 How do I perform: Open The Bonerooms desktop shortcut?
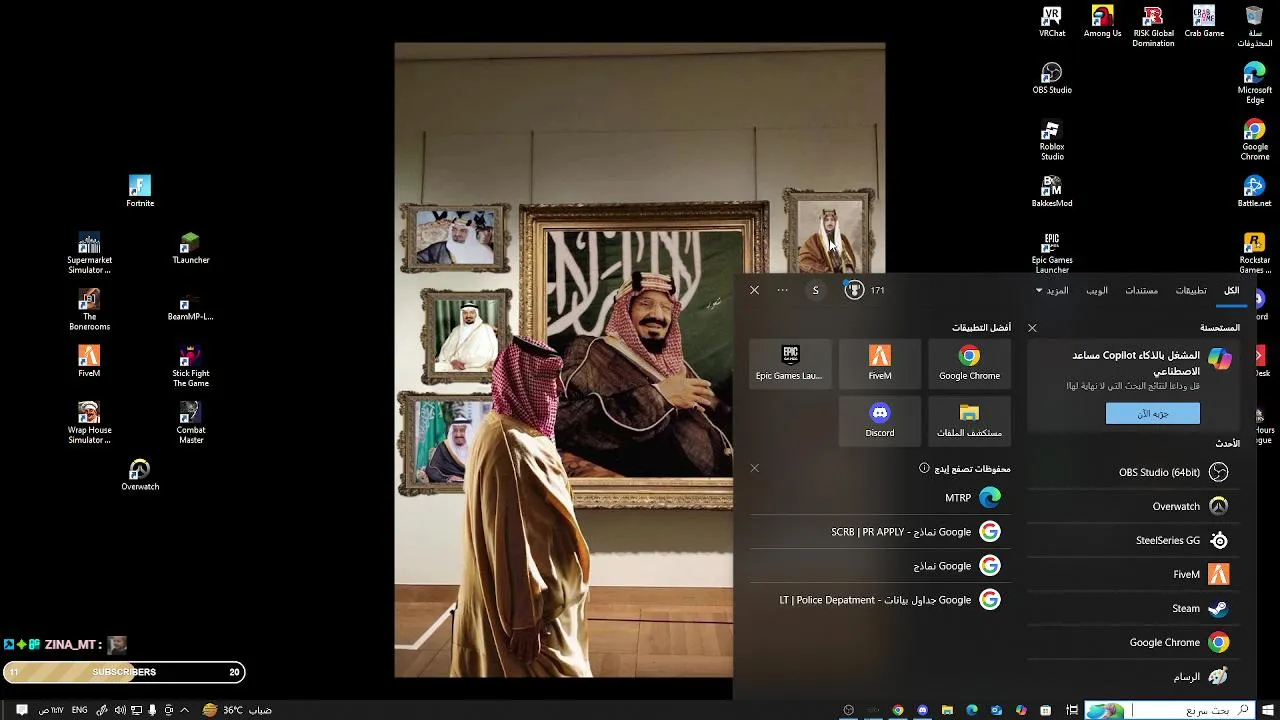pos(89,311)
